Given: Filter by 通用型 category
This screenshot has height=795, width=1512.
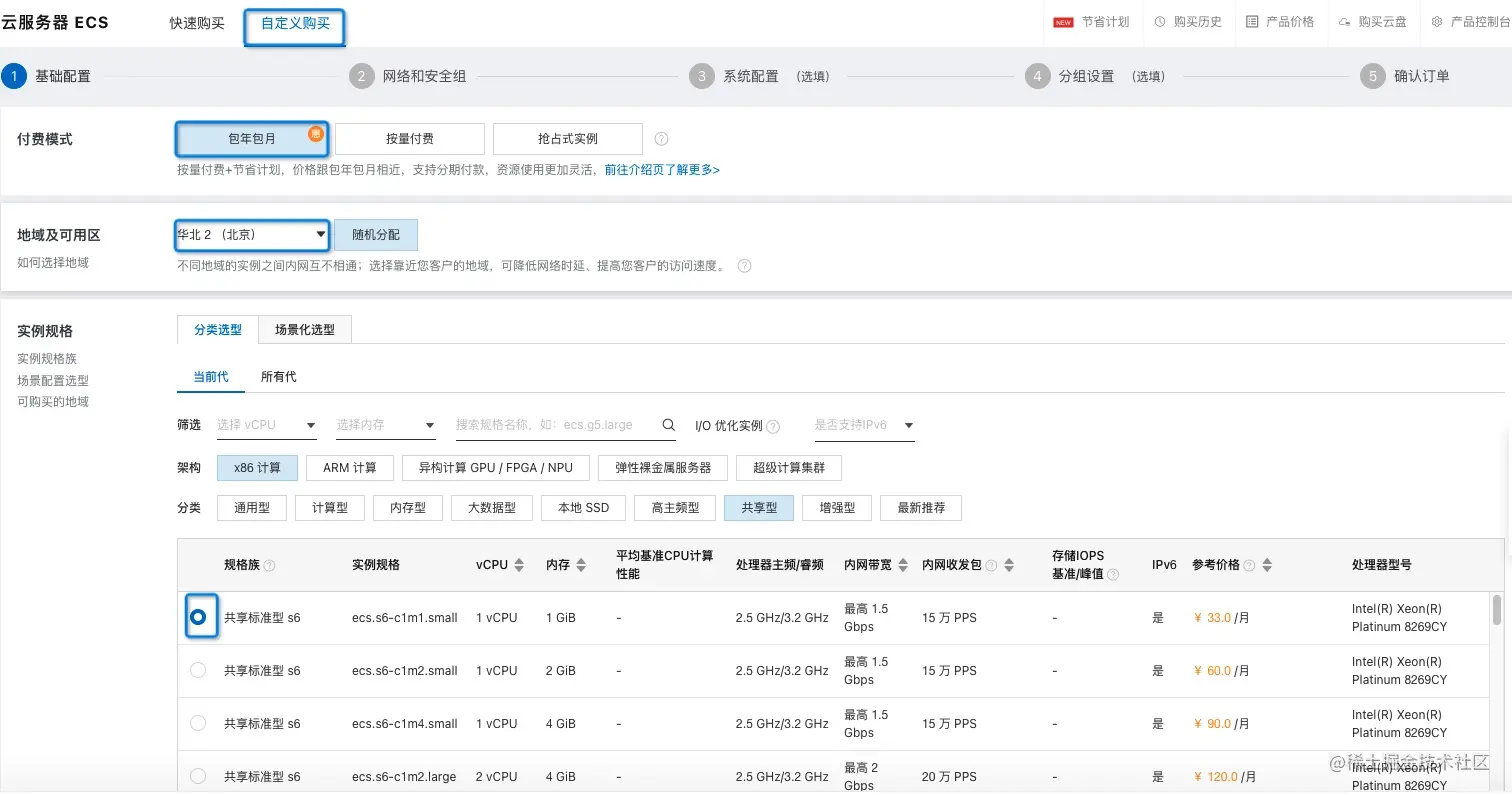Looking at the screenshot, I should (252, 508).
